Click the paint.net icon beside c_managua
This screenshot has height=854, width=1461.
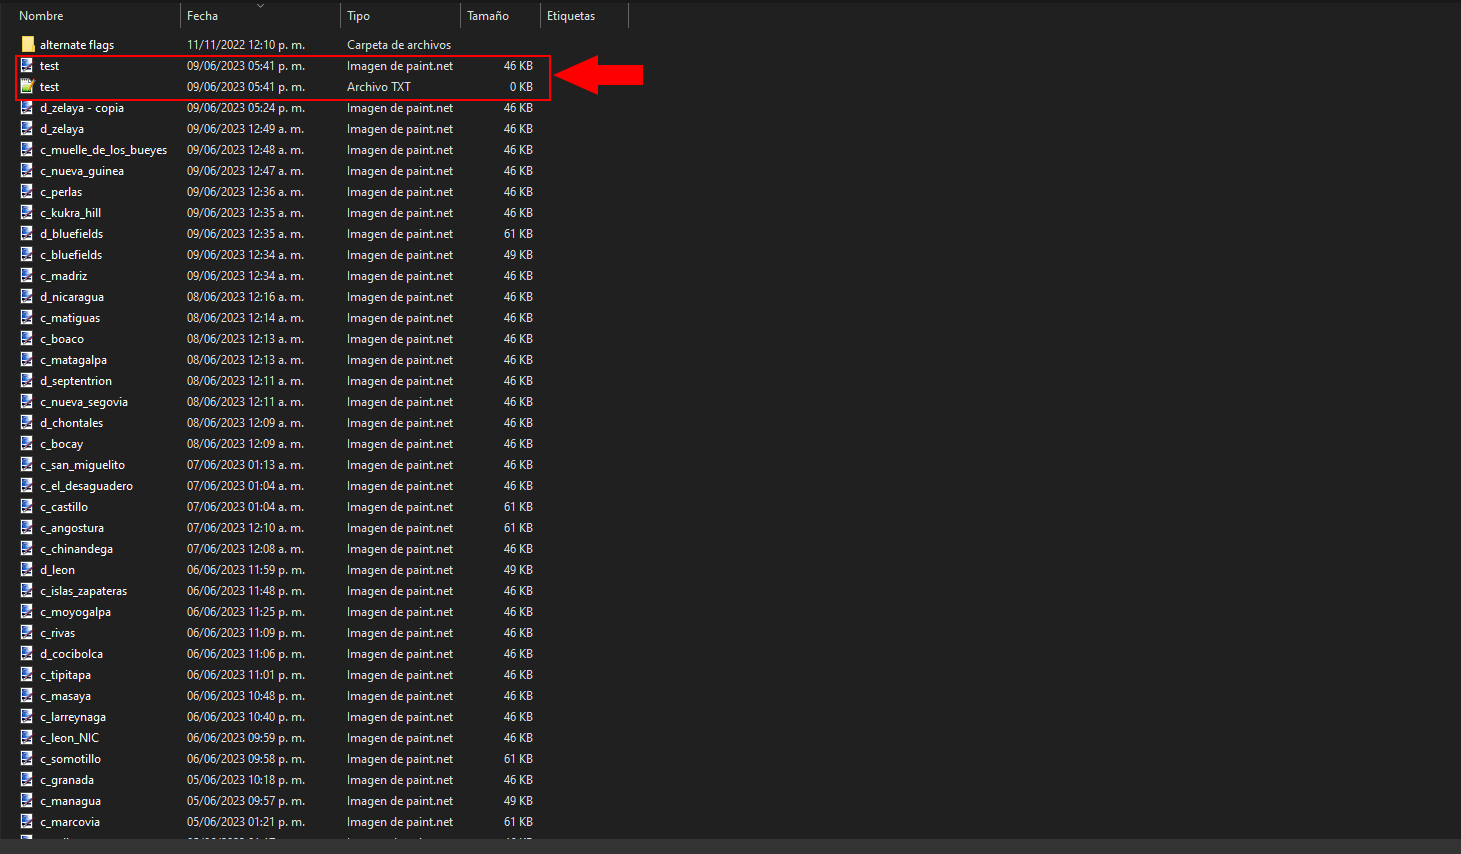click(26, 800)
